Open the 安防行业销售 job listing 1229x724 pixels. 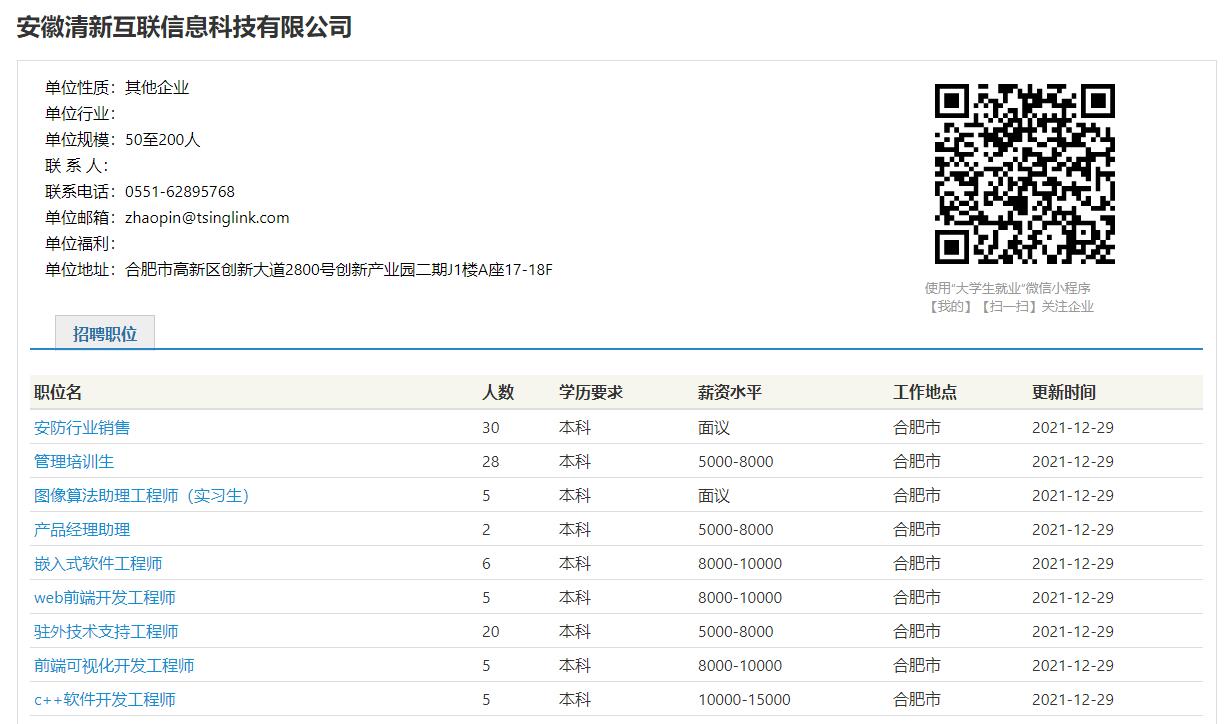(x=82, y=428)
